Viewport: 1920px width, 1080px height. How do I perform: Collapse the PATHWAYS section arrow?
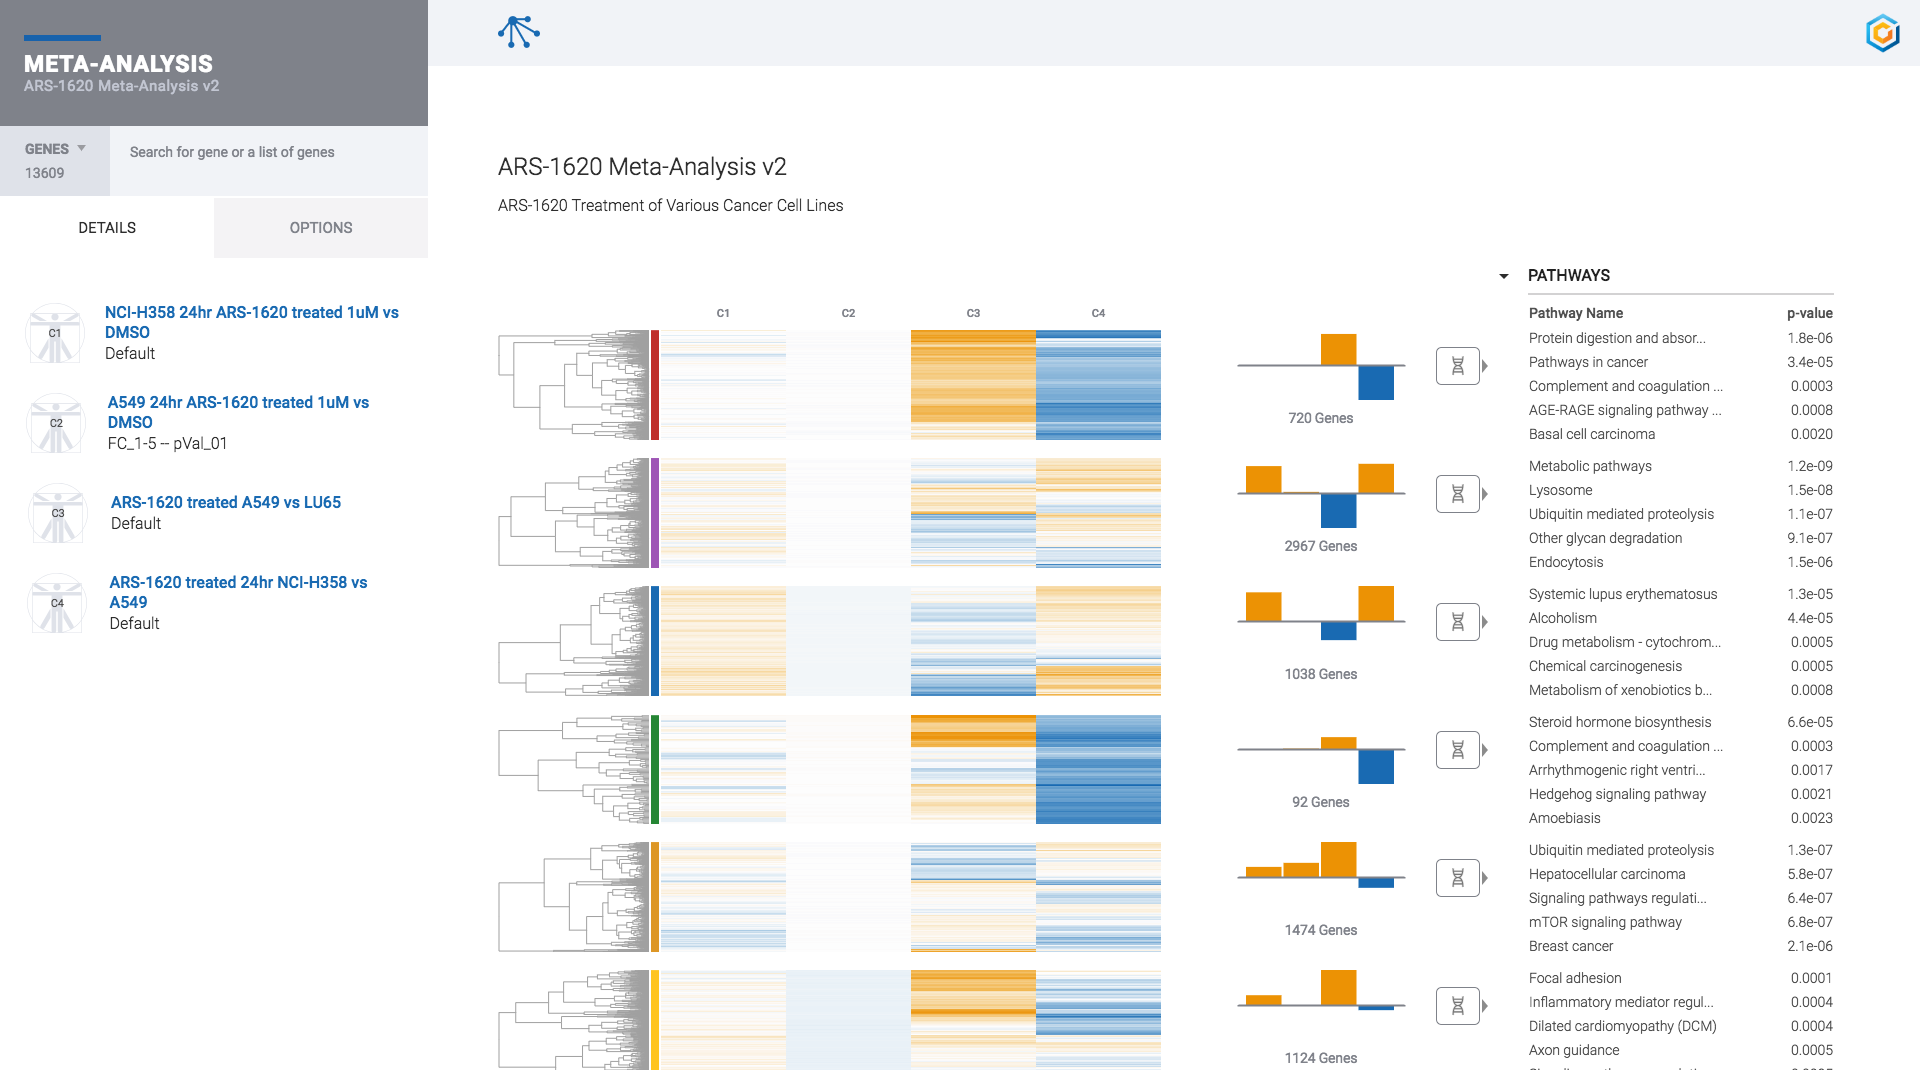coord(1503,276)
